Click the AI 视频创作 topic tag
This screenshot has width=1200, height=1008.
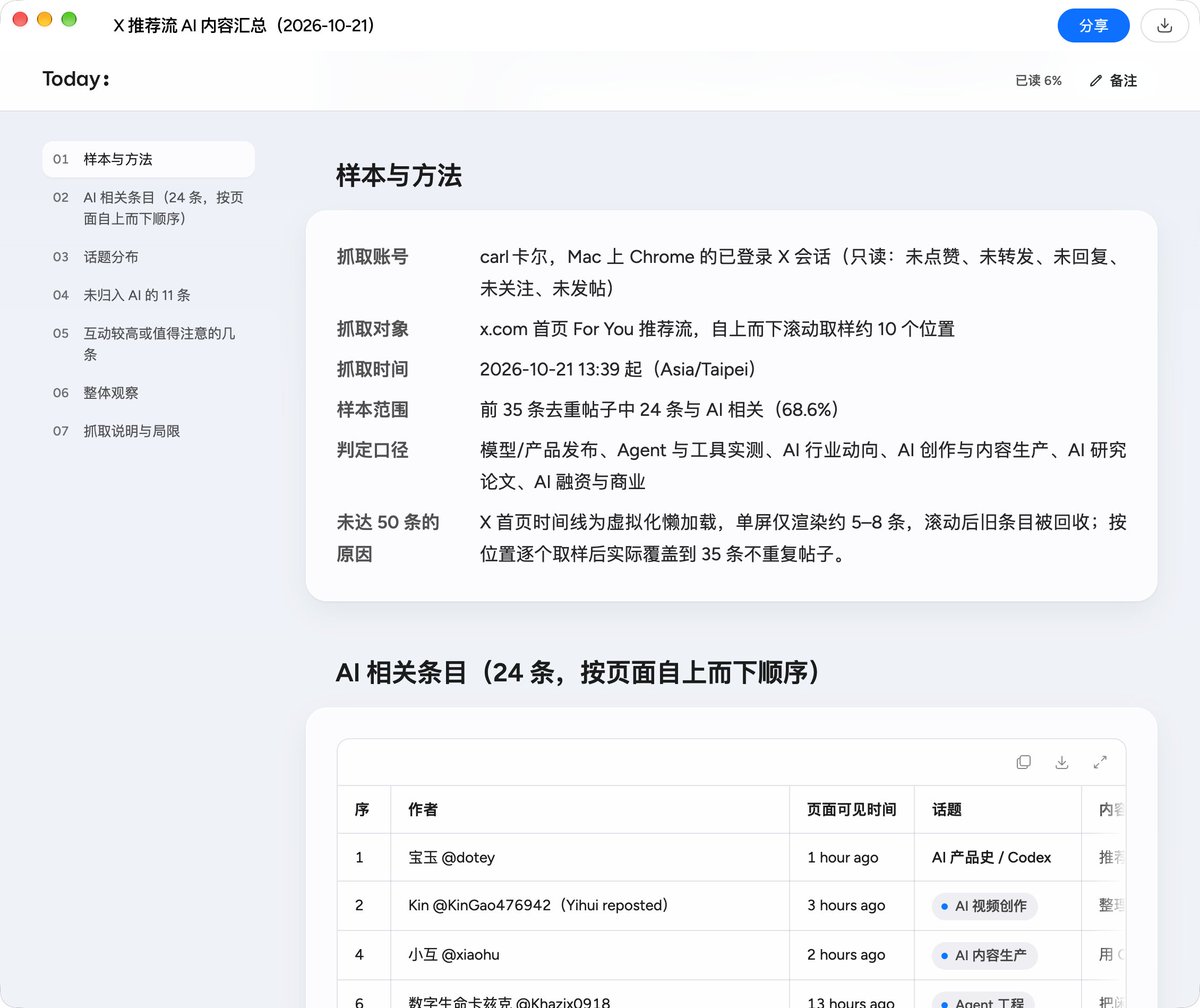(985, 906)
